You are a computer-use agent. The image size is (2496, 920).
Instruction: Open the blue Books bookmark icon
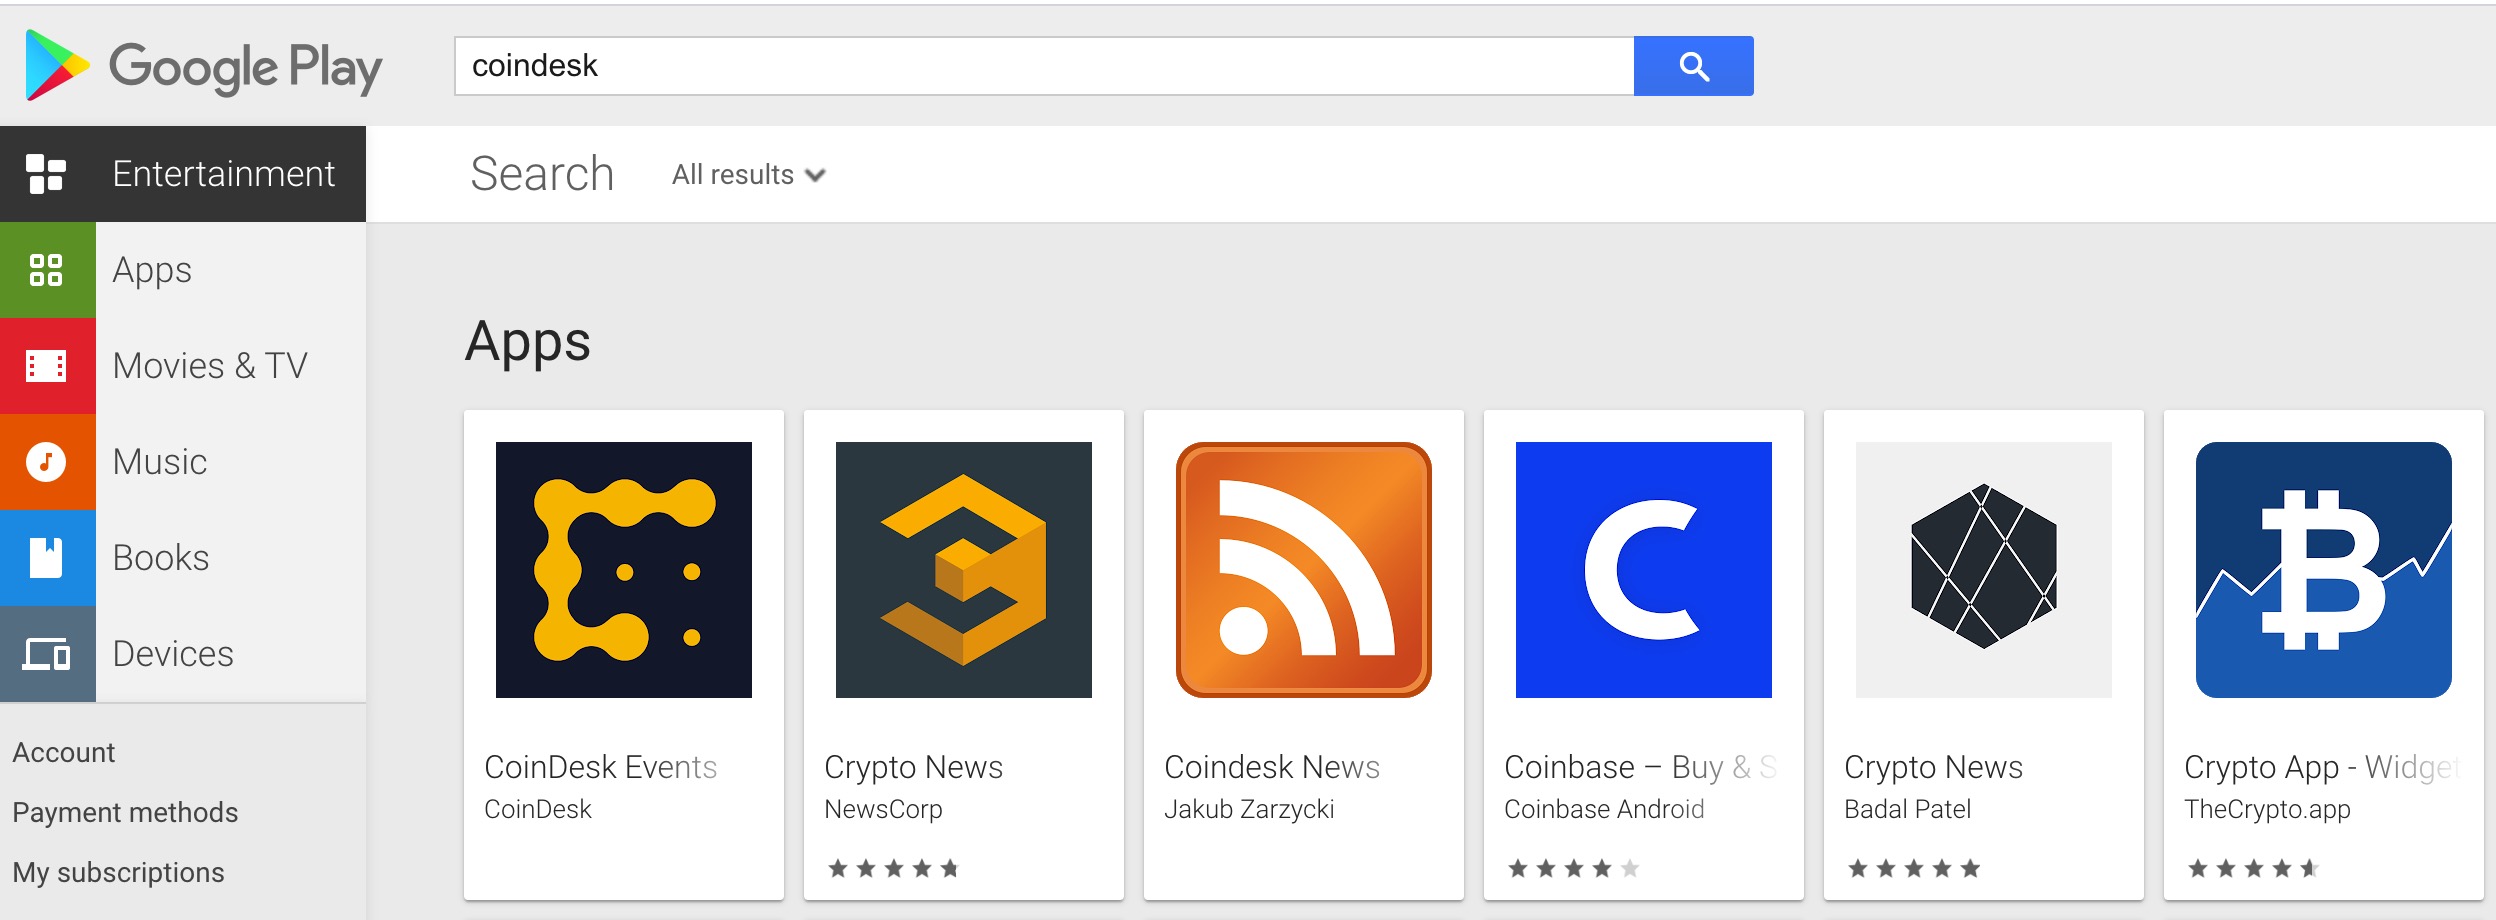tap(47, 558)
